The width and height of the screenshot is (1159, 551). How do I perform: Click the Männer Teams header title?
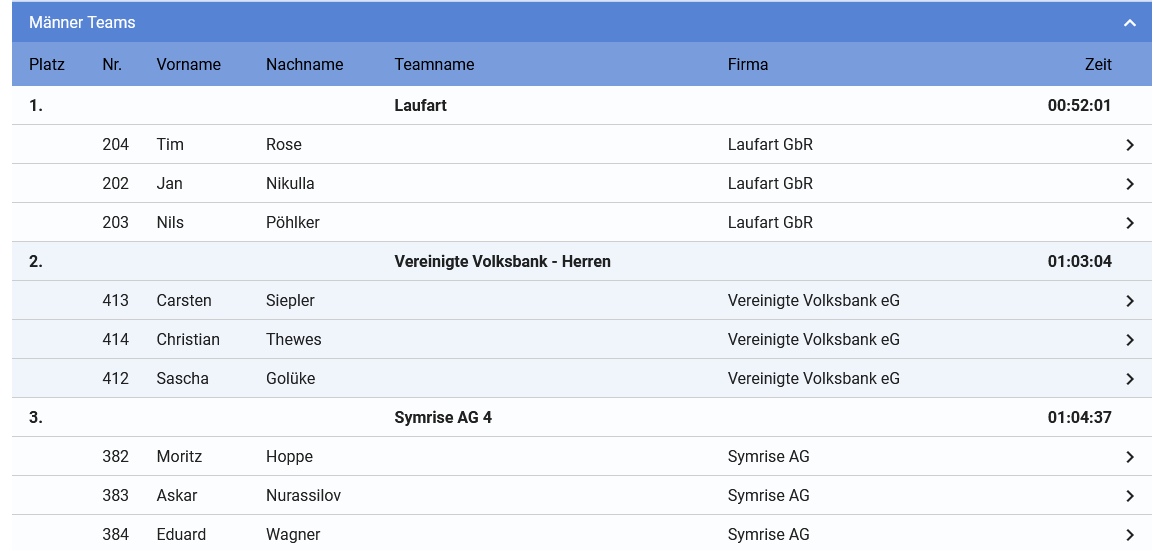click(82, 22)
